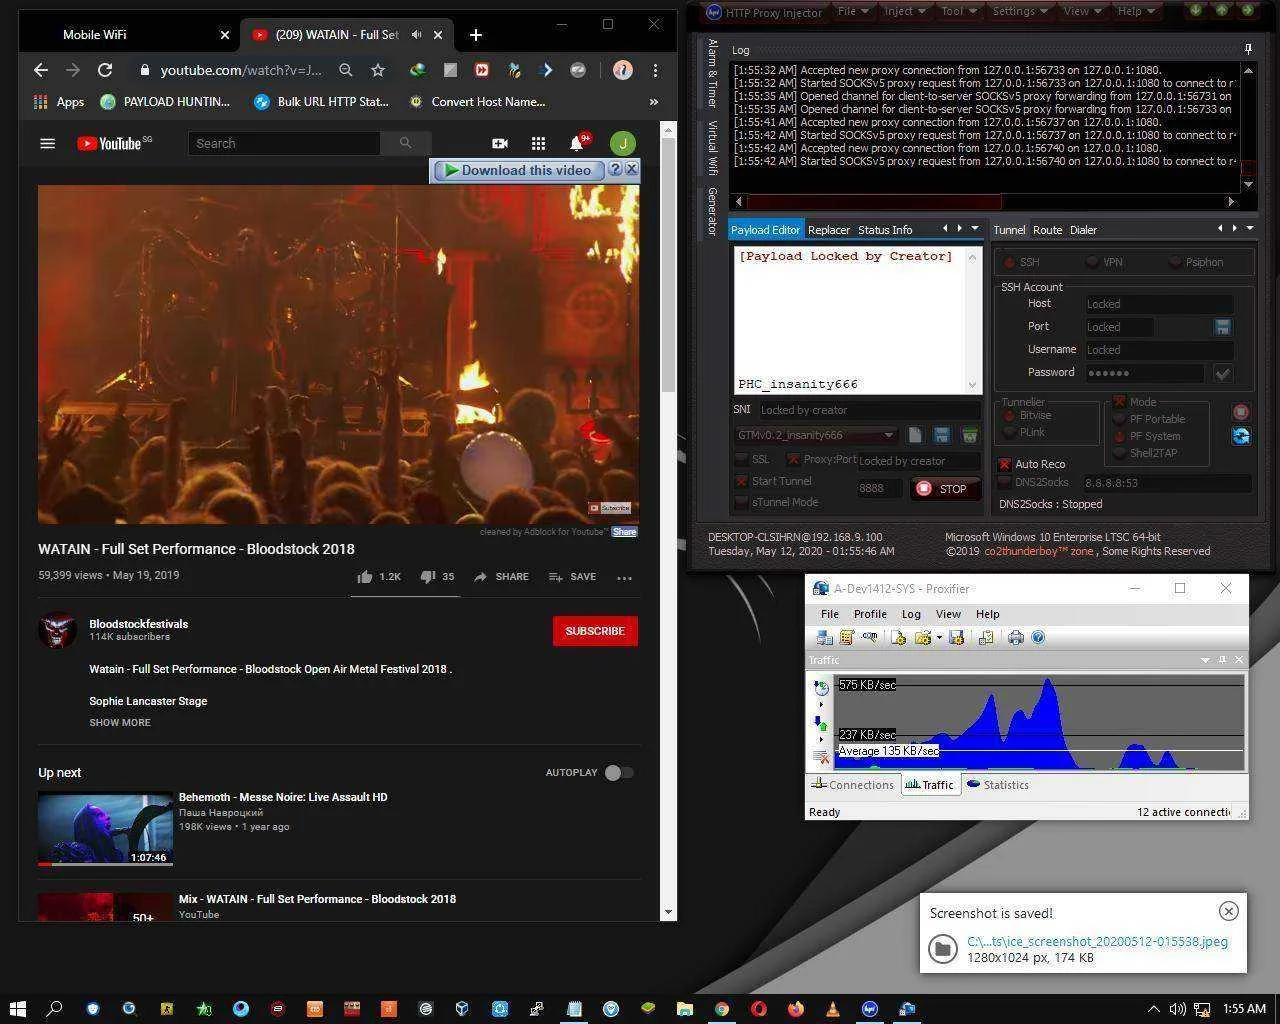Click the save icon beside the SSH Port field
The image size is (1280, 1024).
tap(1222, 327)
